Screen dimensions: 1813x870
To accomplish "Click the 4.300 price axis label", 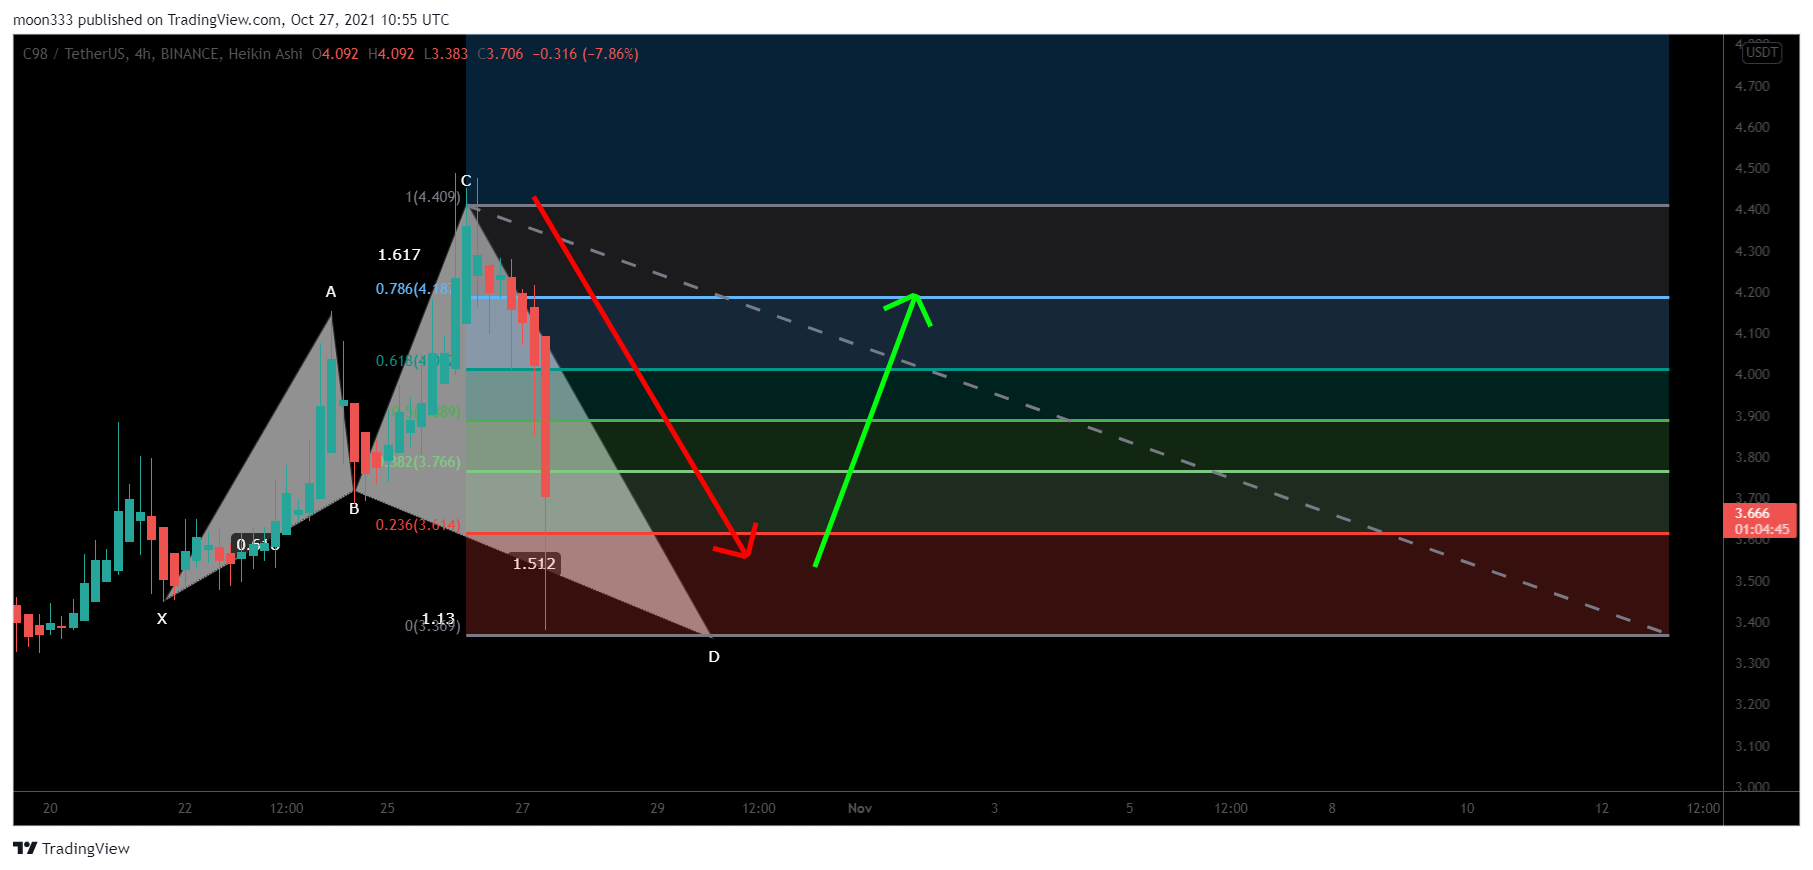I will (1752, 251).
